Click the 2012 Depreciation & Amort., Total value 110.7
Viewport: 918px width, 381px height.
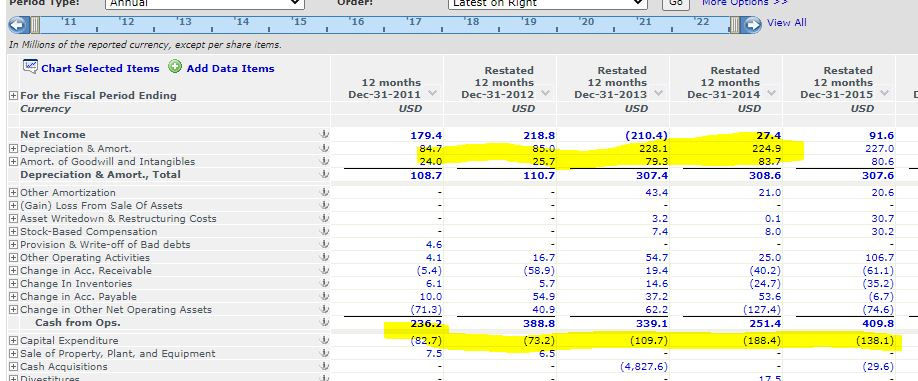point(539,175)
